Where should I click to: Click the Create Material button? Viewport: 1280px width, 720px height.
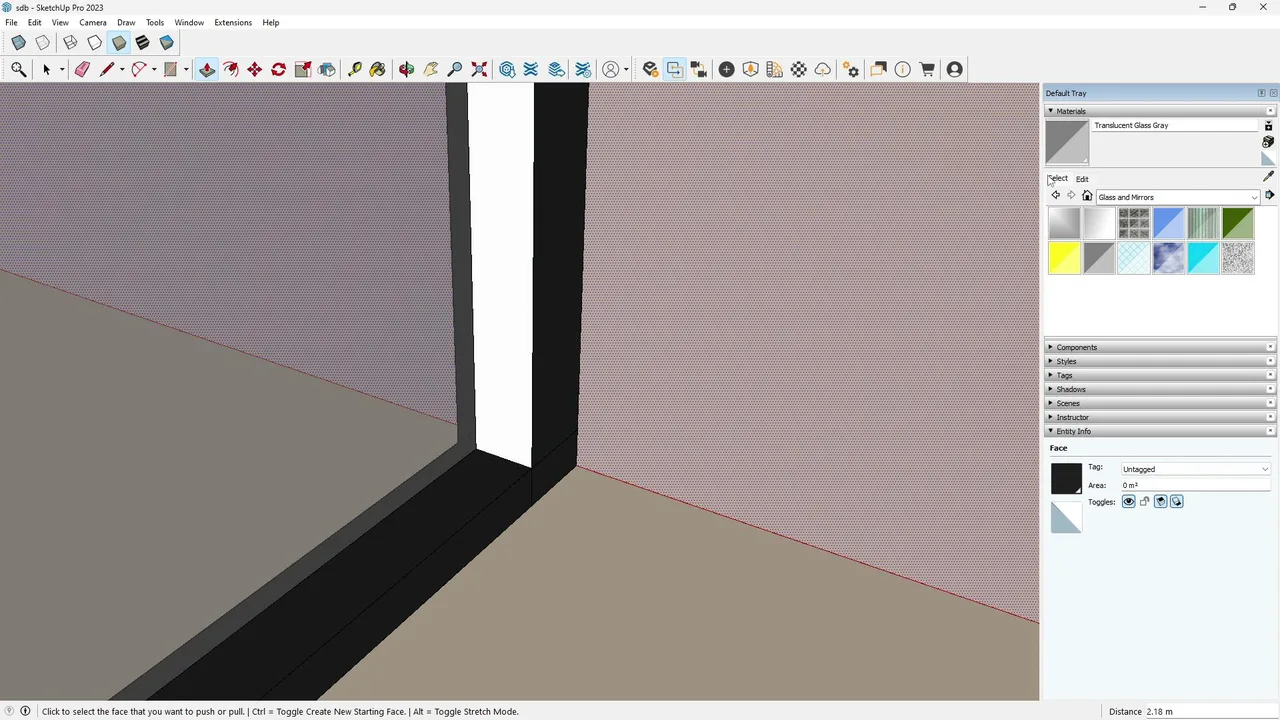tap(1268, 142)
